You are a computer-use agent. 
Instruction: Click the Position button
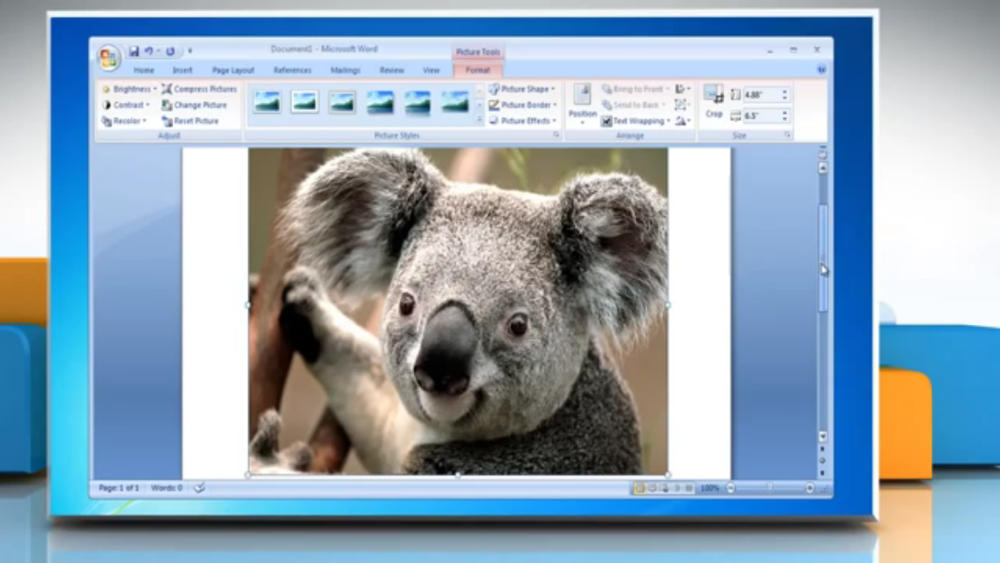click(x=582, y=103)
